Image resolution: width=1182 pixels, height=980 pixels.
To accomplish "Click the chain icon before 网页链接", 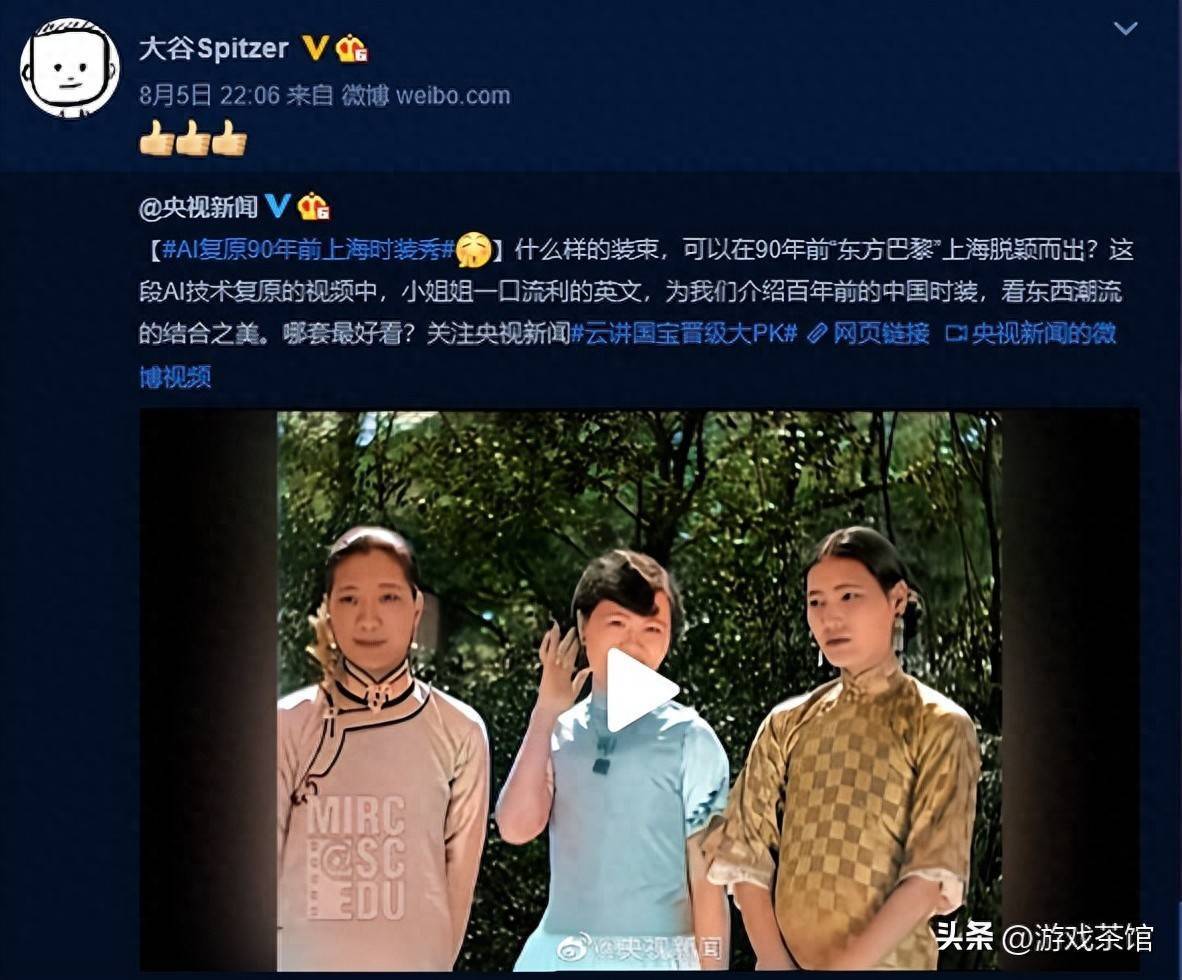I will point(817,333).
